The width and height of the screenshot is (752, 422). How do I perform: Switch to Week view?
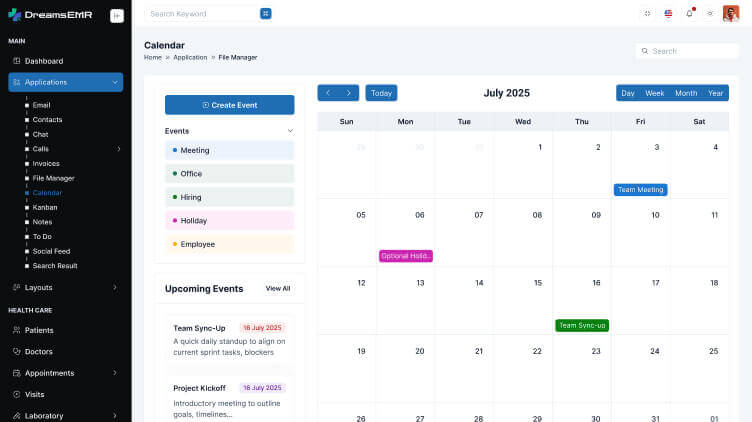coord(655,93)
